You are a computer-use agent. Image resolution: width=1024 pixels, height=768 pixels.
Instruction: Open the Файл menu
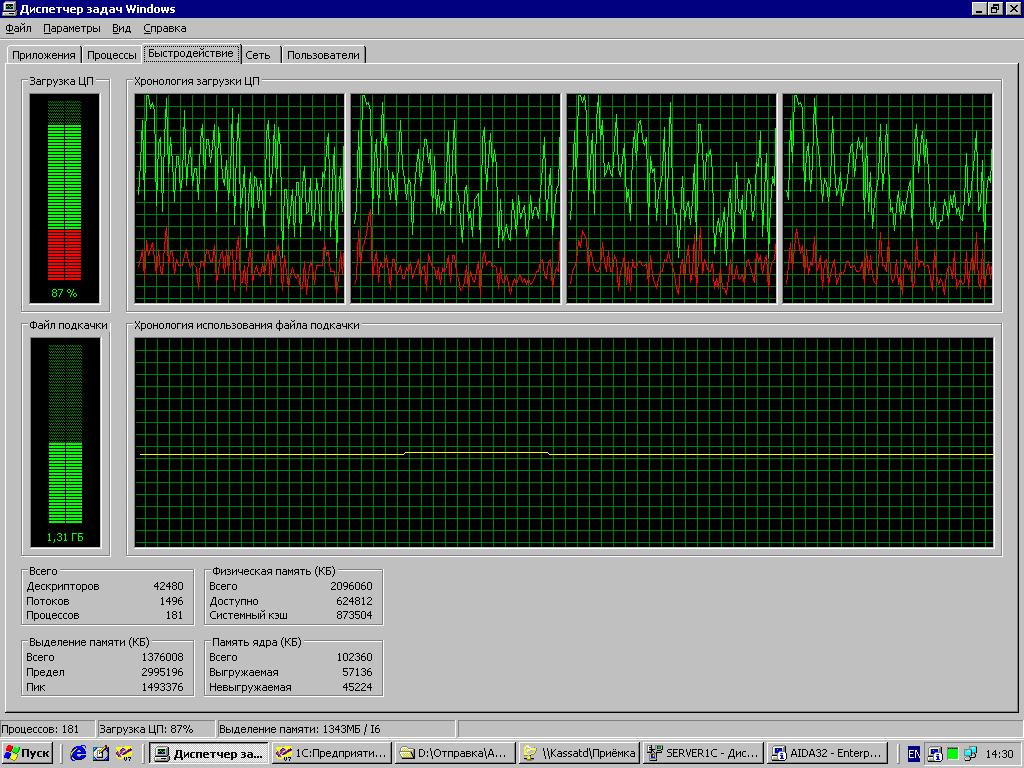pos(18,28)
